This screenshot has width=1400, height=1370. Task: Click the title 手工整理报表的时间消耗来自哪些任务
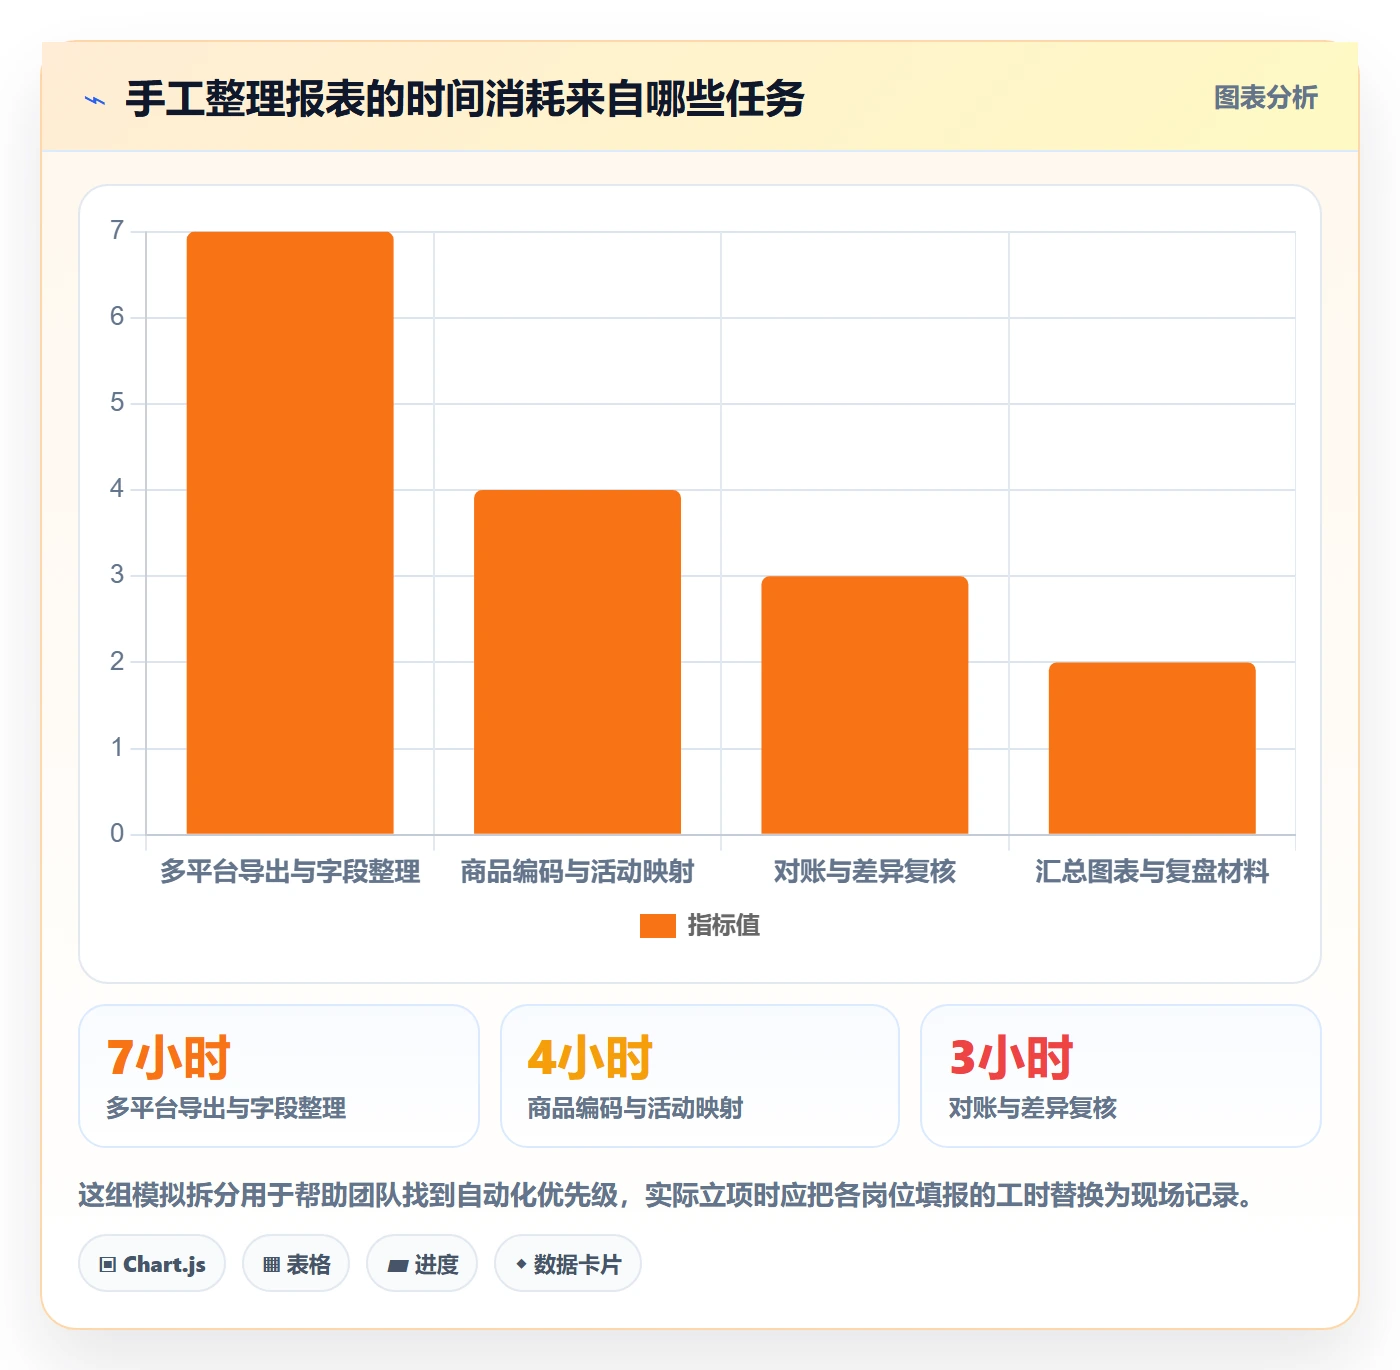tap(465, 99)
